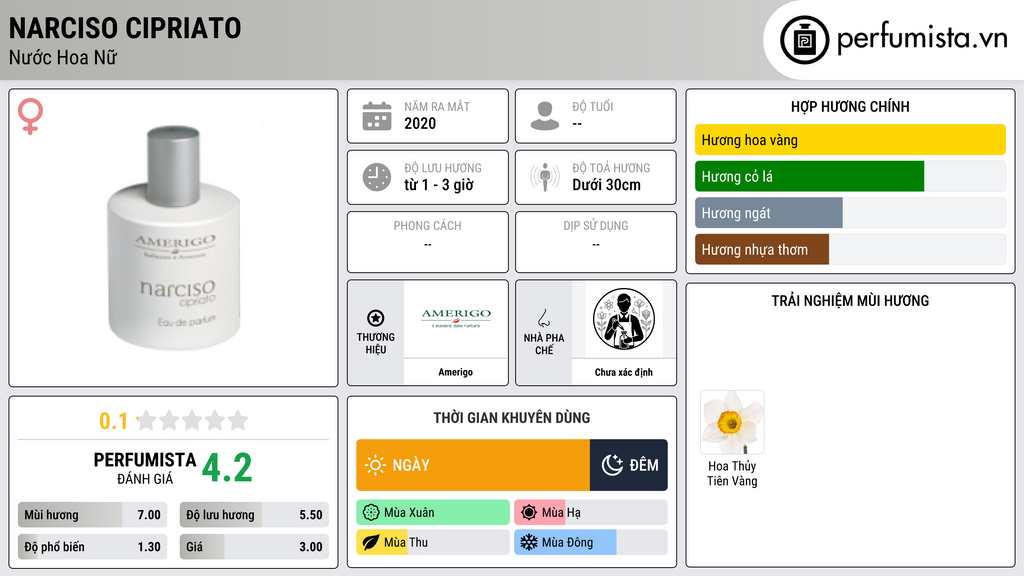Click the green 4.2 Perfumista score
This screenshot has width=1024, height=576.
pyautogui.click(x=227, y=468)
